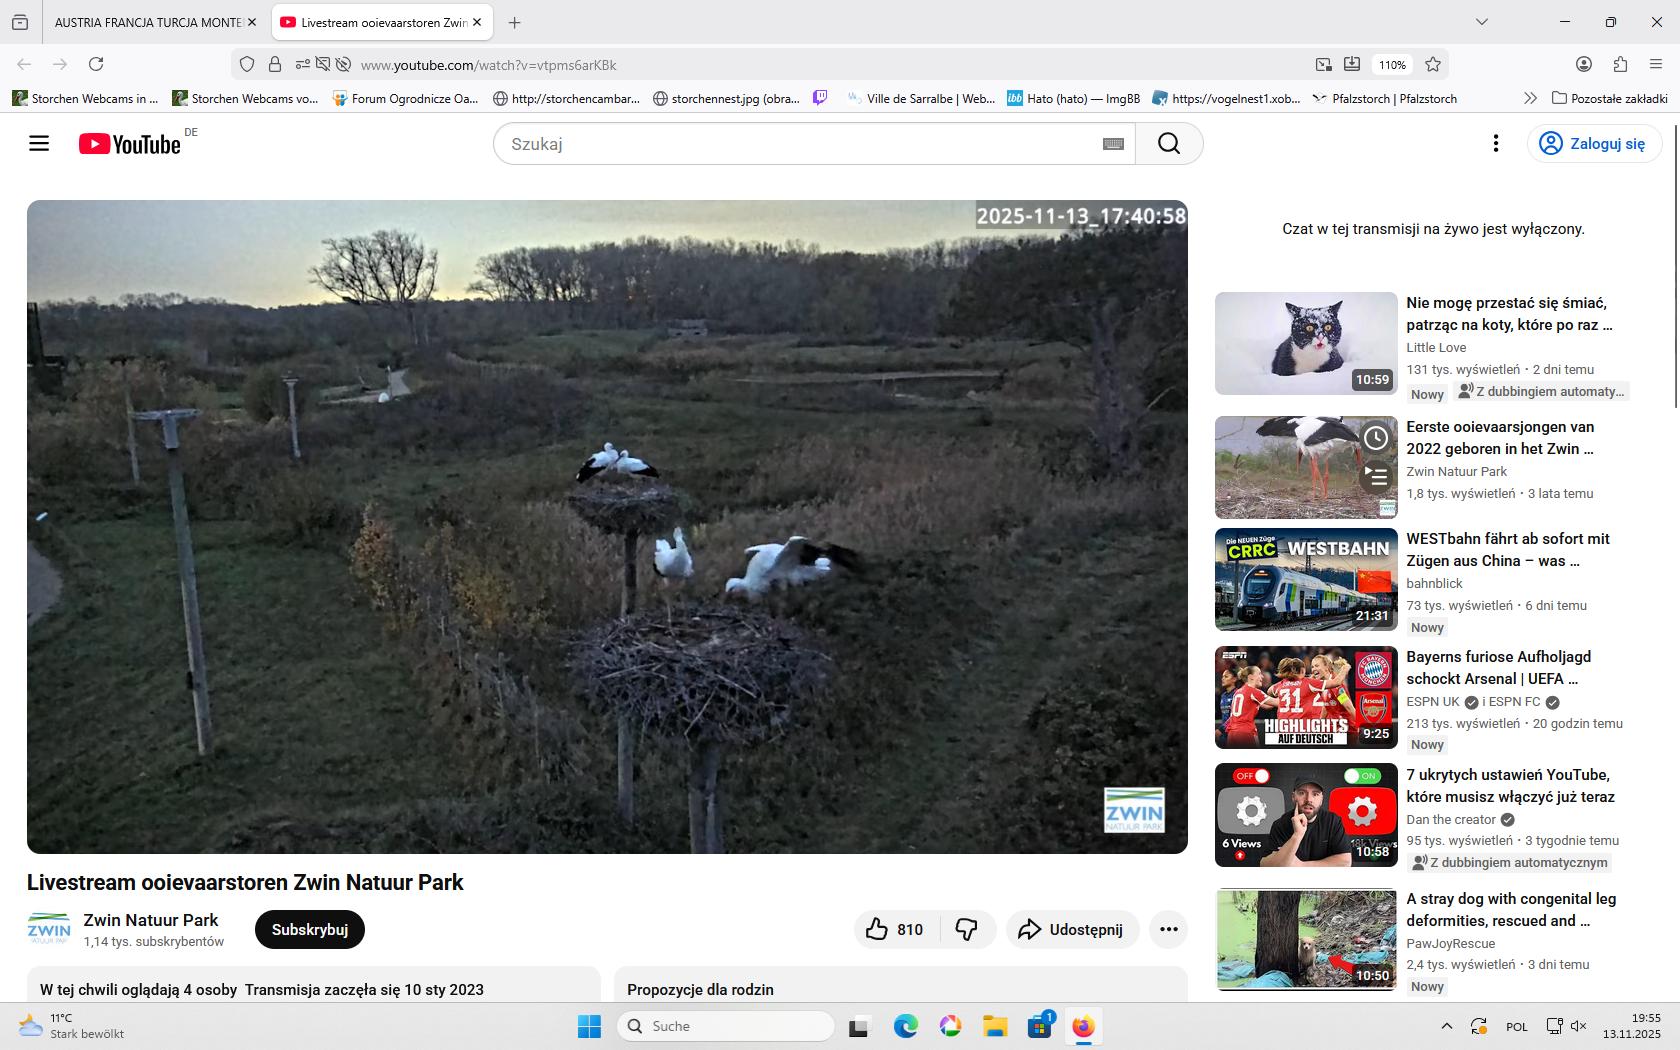The image size is (1680, 1050).
Task: Open YouTube settings three-dot menu
Action: [x=1496, y=143]
